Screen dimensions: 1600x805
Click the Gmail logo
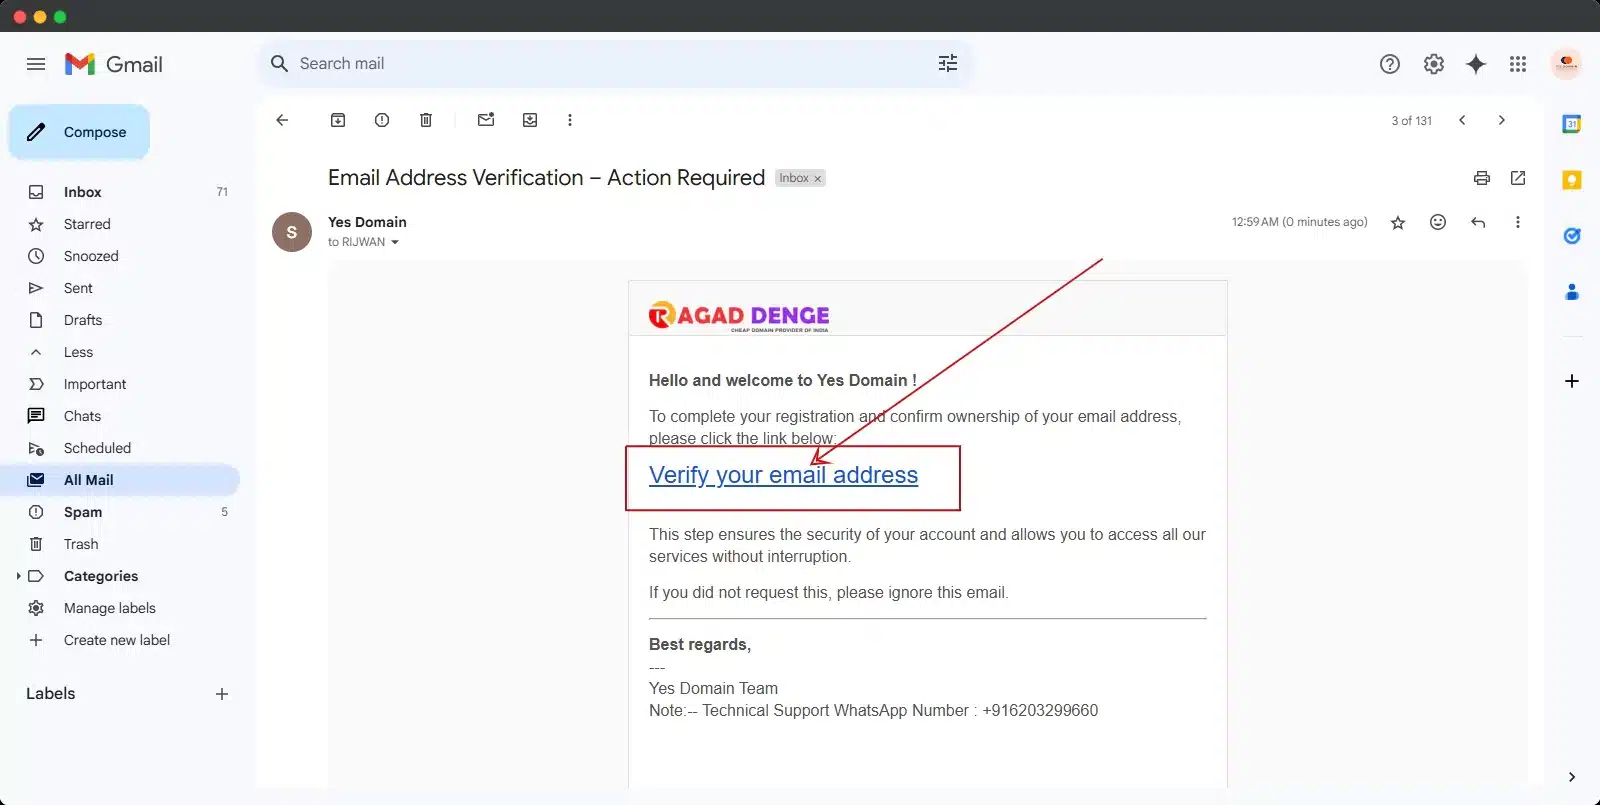pyautogui.click(x=113, y=64)
